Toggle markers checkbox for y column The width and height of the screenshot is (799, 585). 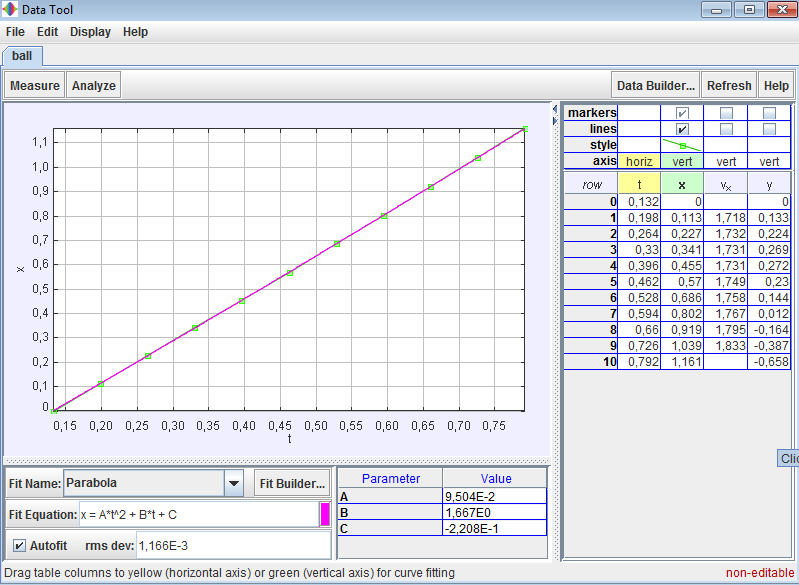coord(769,113)
